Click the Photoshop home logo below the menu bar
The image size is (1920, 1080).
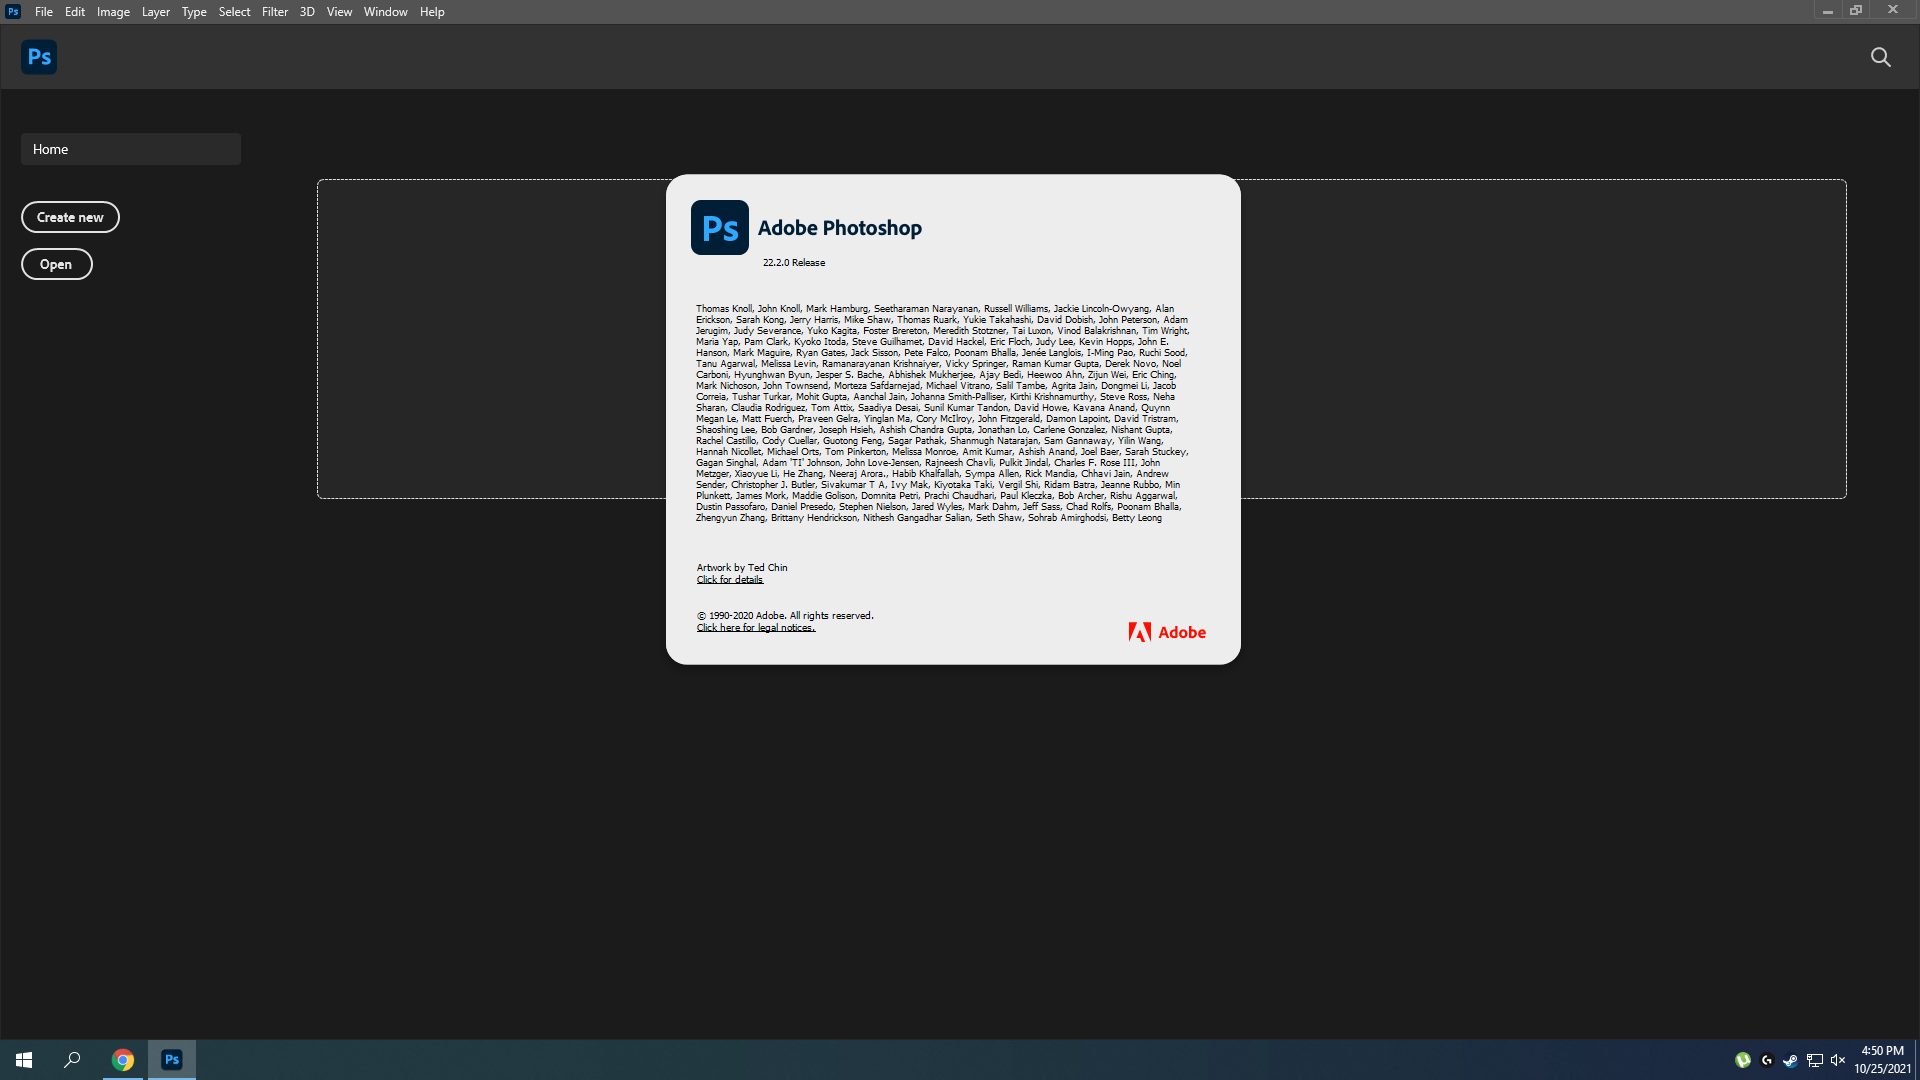[x=39, y=57]
